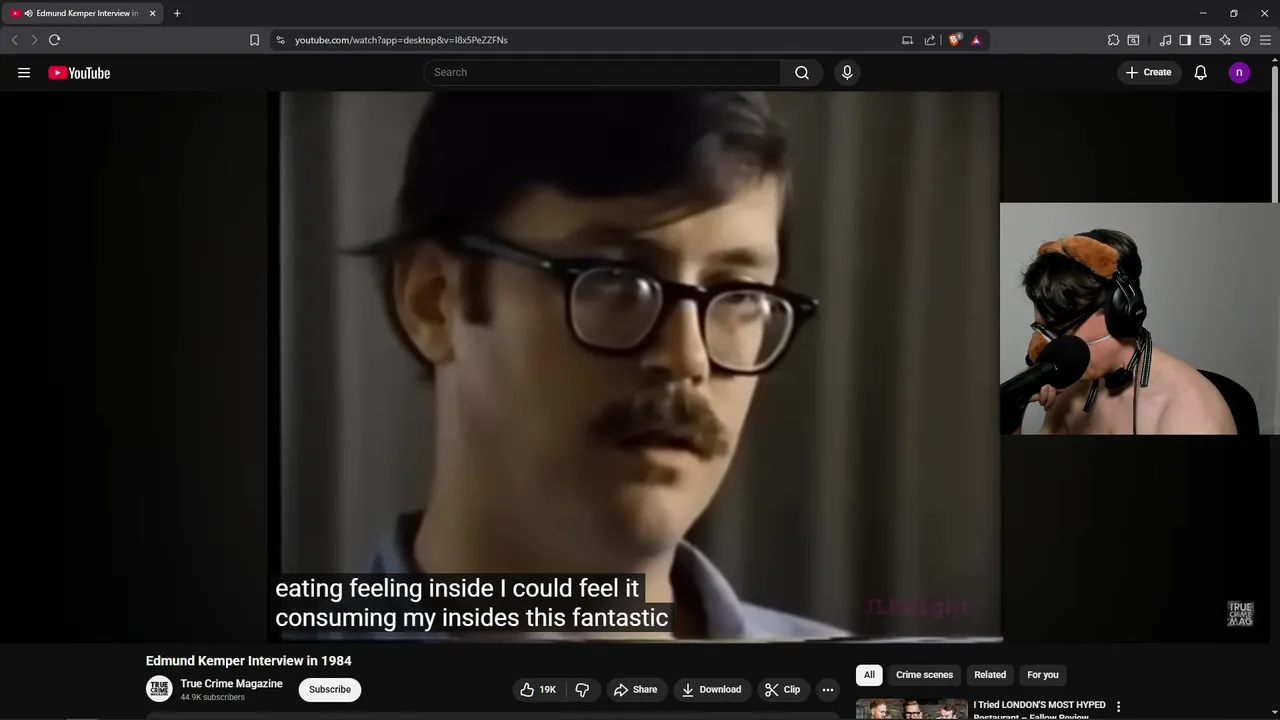Reload the page
Viewport: 1280px width, 720px height.
[x=54, y=40]
